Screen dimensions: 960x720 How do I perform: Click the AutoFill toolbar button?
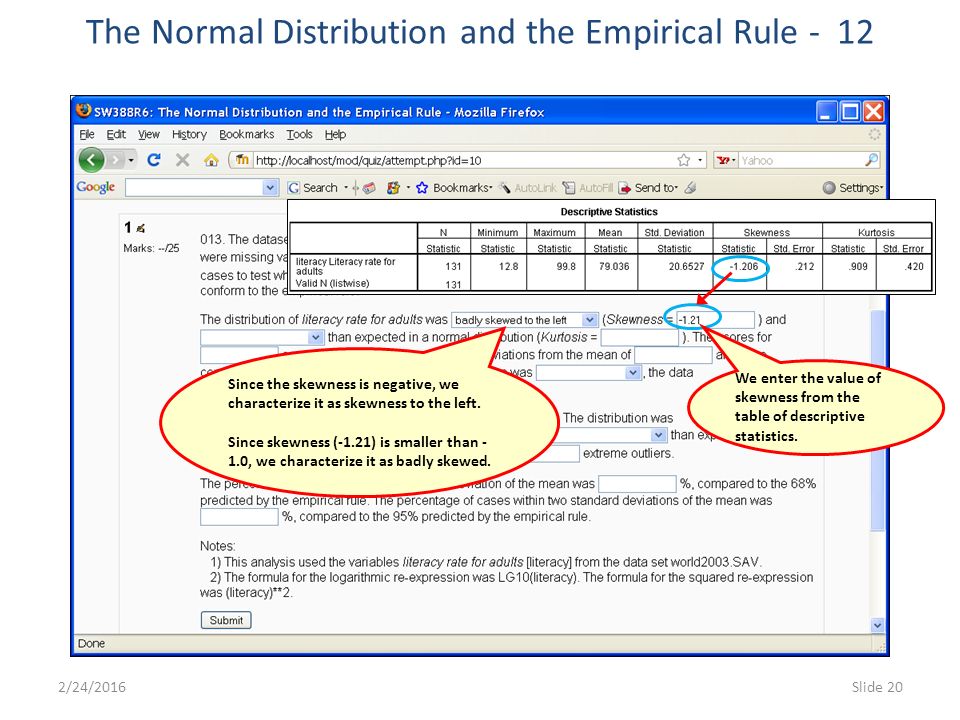point(588,188)
